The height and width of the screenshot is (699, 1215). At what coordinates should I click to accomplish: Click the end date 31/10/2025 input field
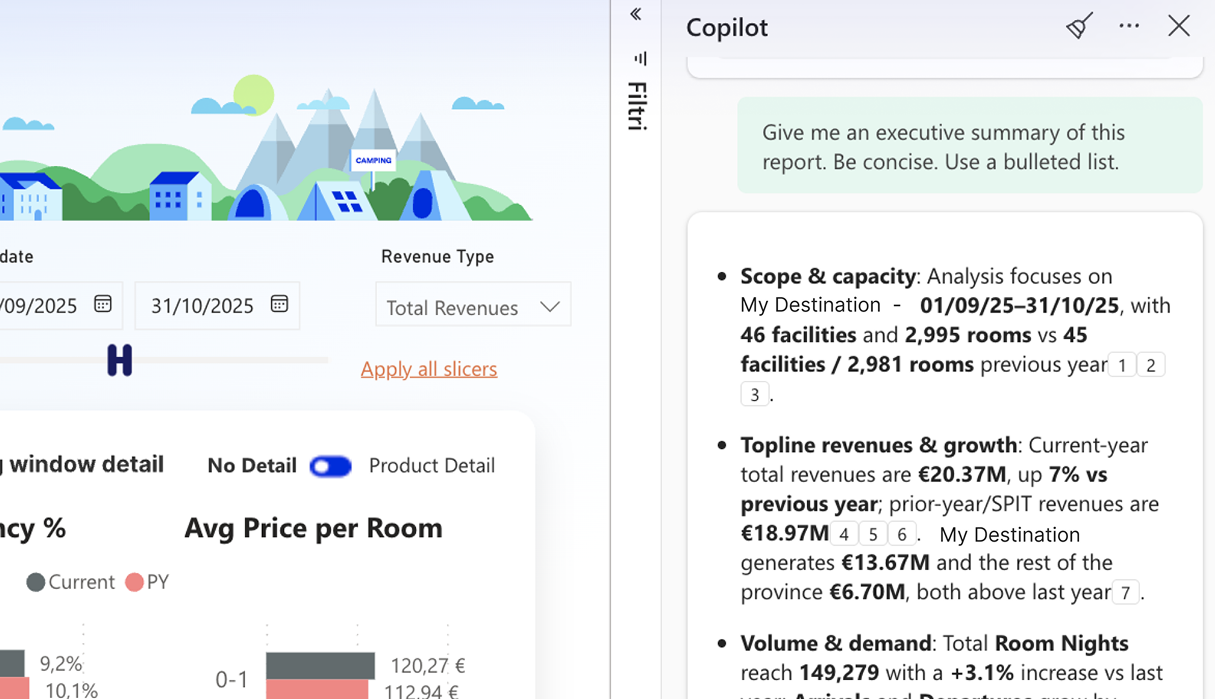point(203,305)
